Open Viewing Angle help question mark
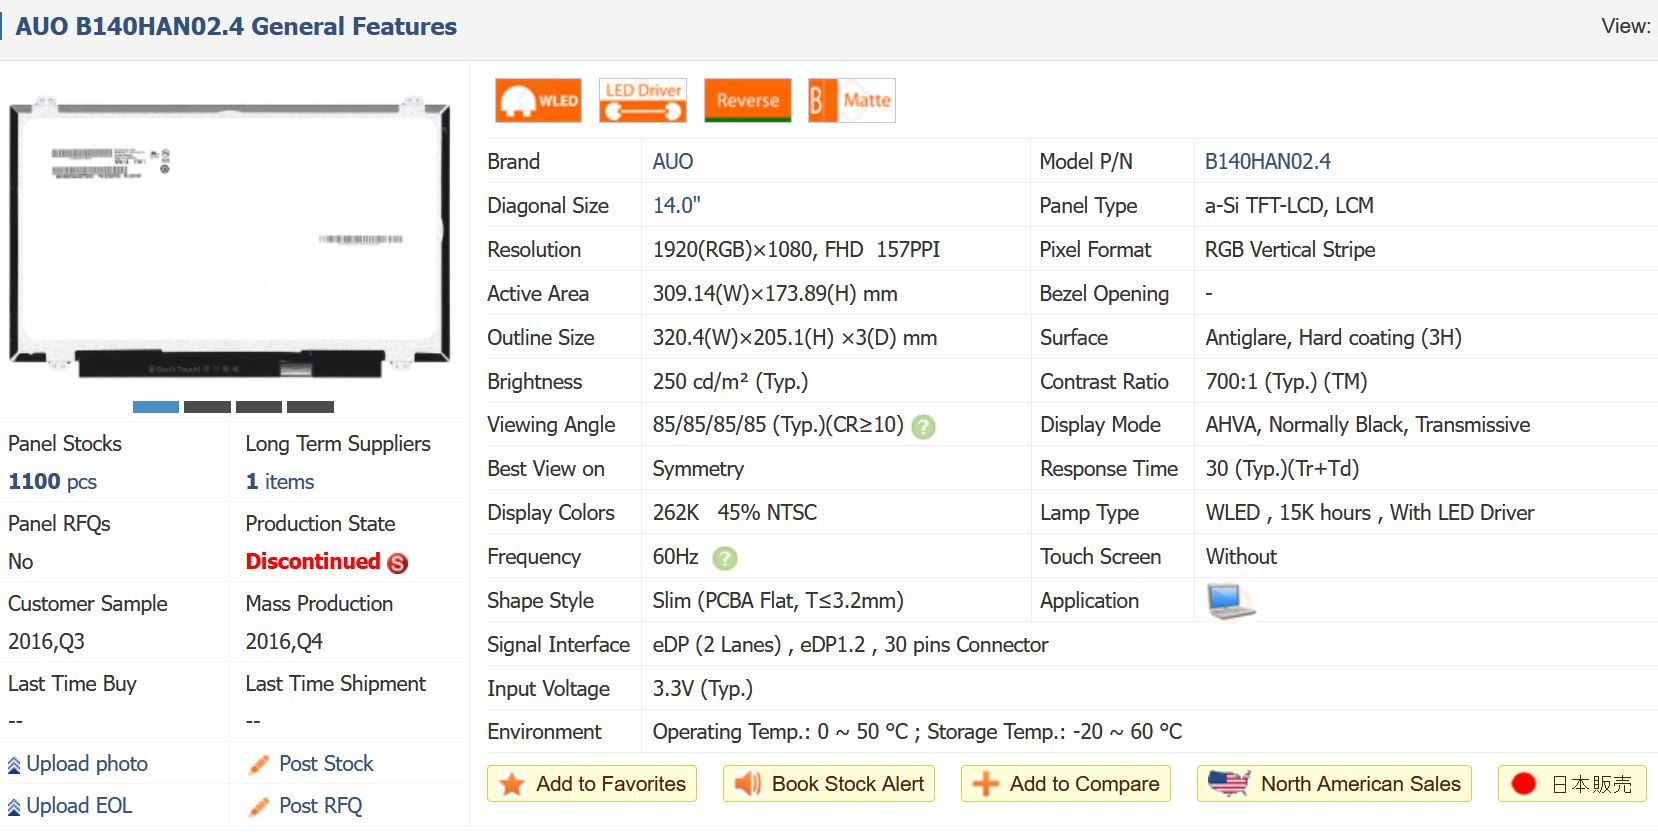 pyautogui.click(x=924, y=427)
